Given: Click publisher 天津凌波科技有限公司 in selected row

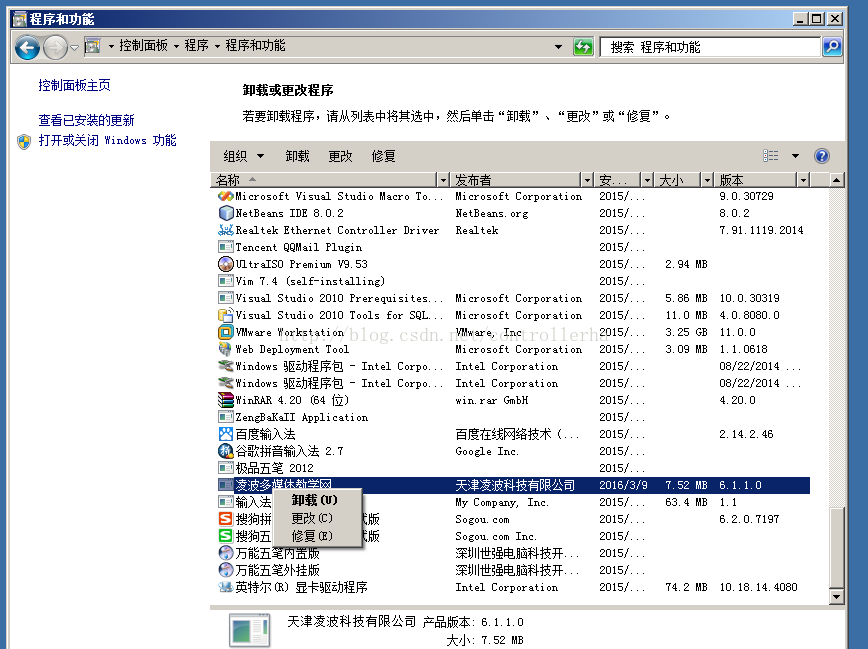Looking at the screenshot, I should click(515, 485).
